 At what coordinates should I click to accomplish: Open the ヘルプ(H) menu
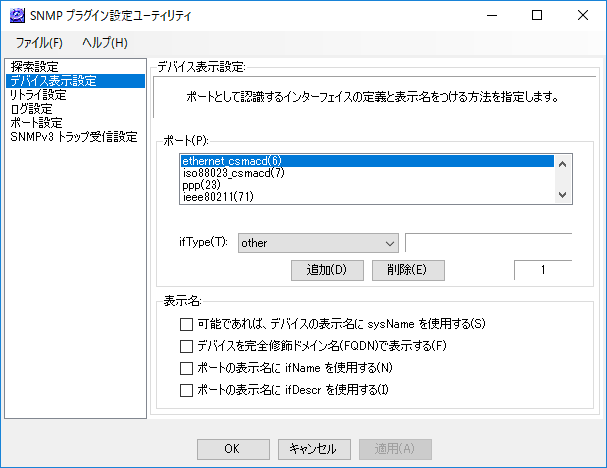click(x=105, y=43)
